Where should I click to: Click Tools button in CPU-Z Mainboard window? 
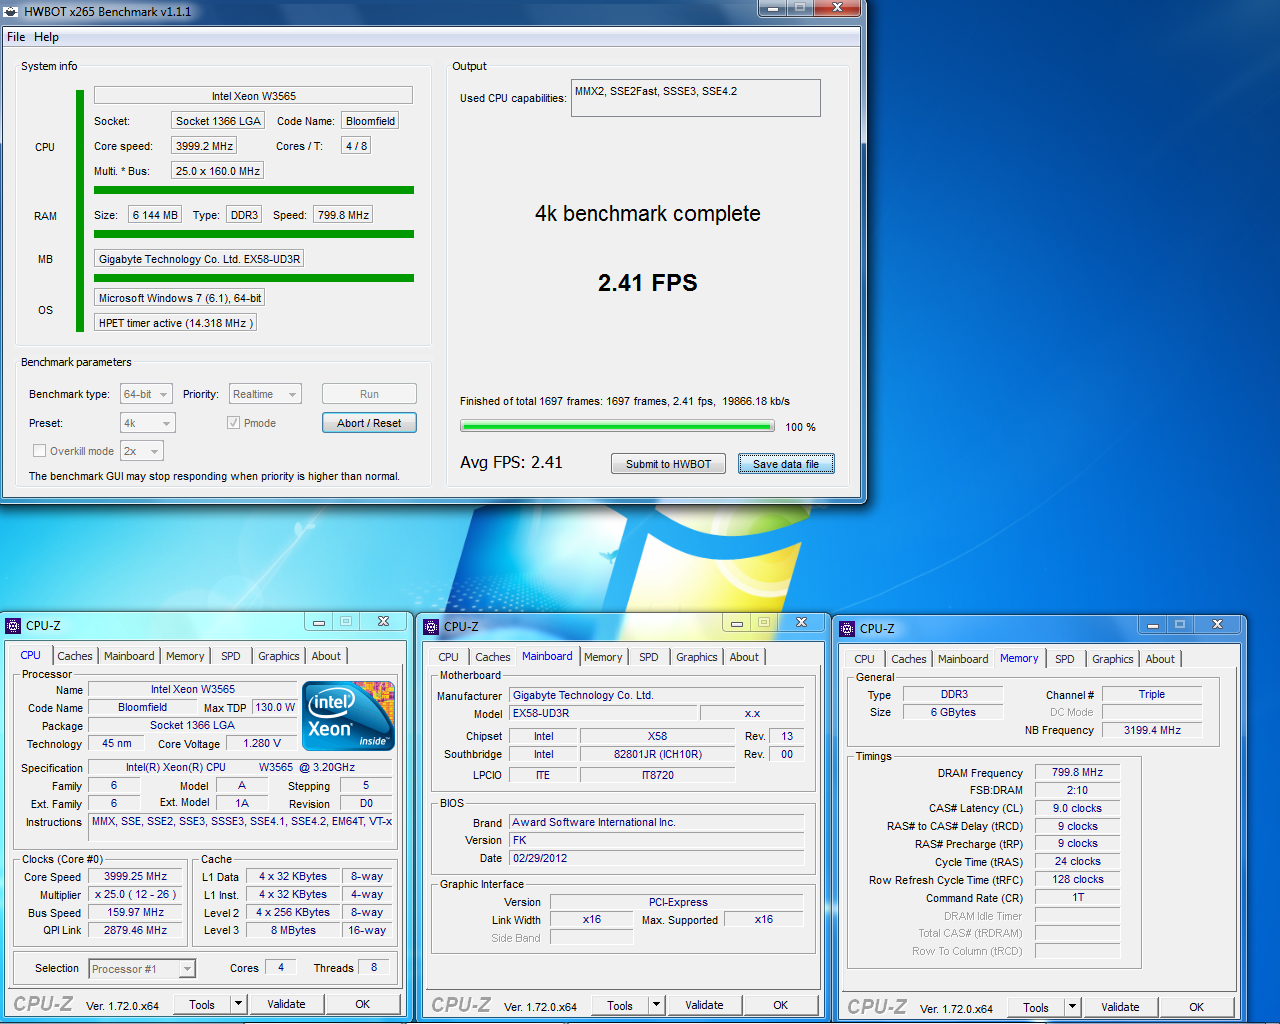click(x=620, y=1005)
